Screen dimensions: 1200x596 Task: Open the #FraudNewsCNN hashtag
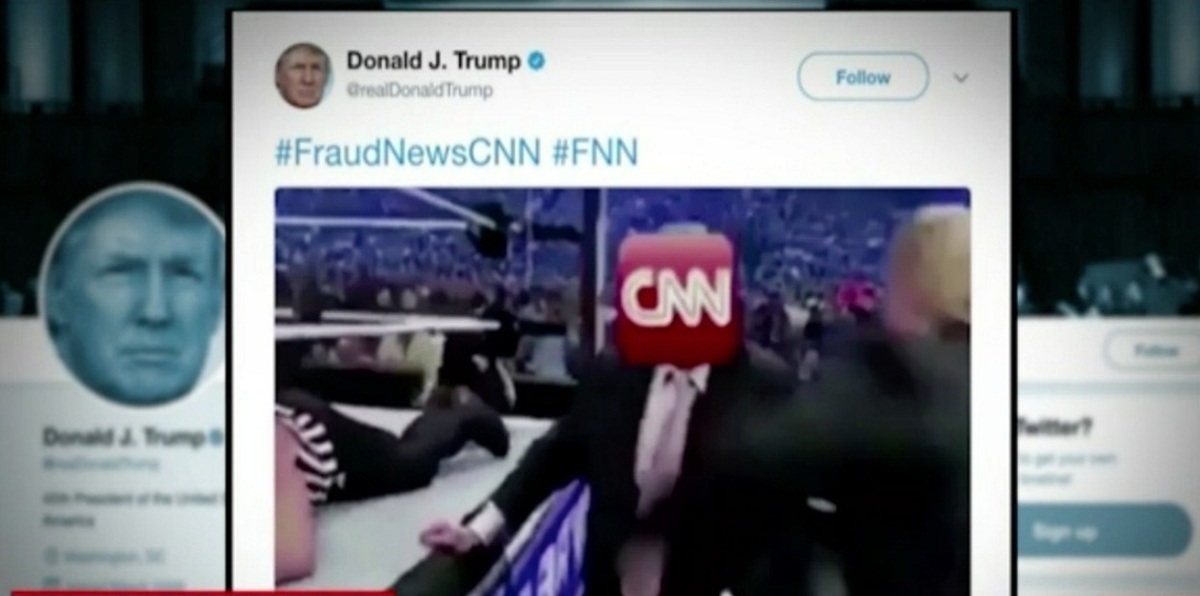pyautogui.click(x=408, y=152)
